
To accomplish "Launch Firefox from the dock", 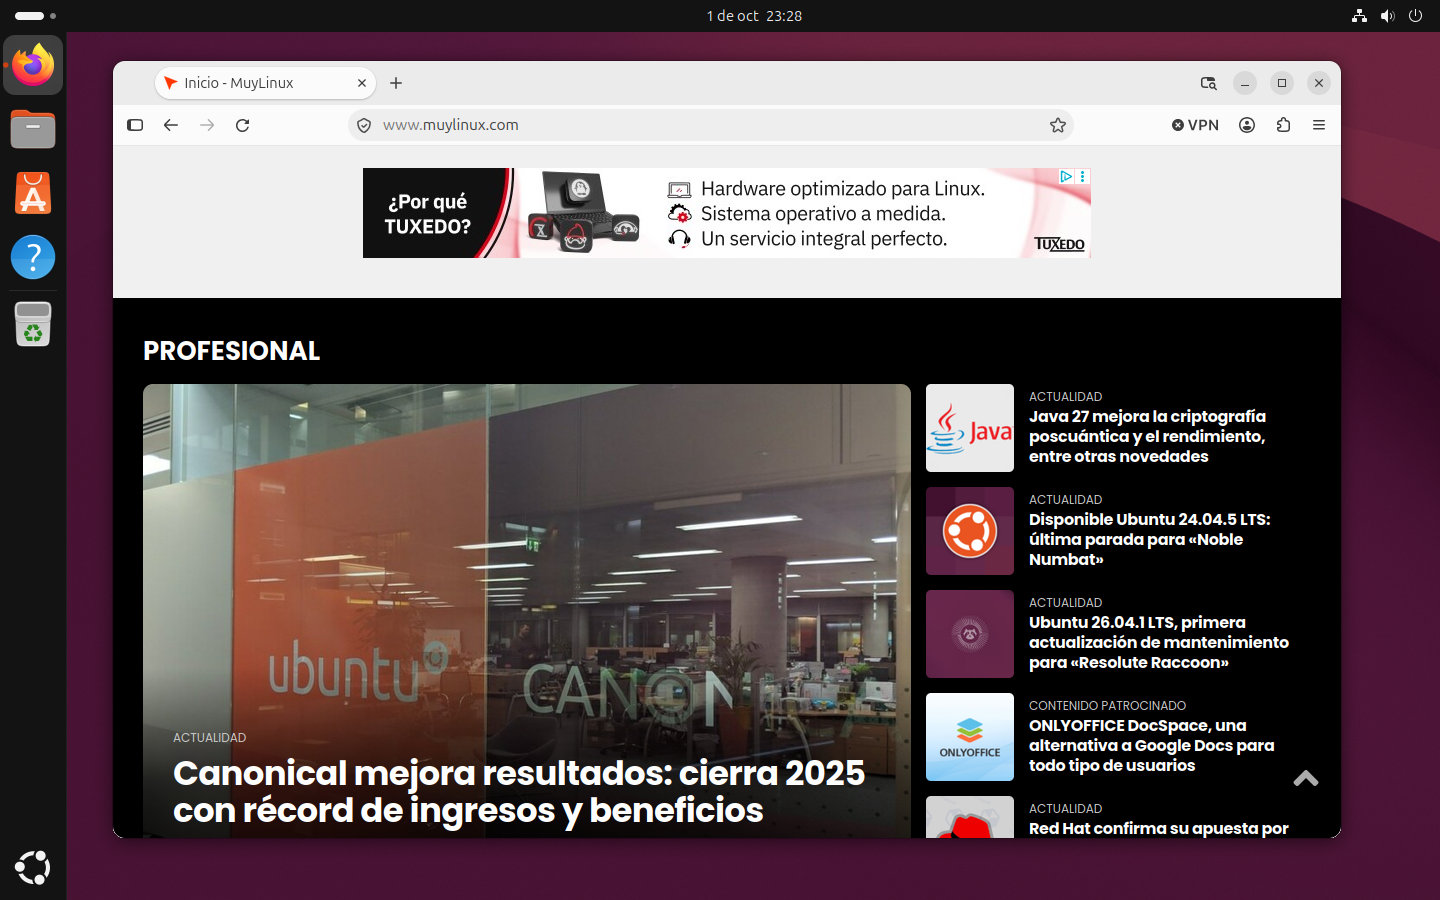I will [33, 66].
